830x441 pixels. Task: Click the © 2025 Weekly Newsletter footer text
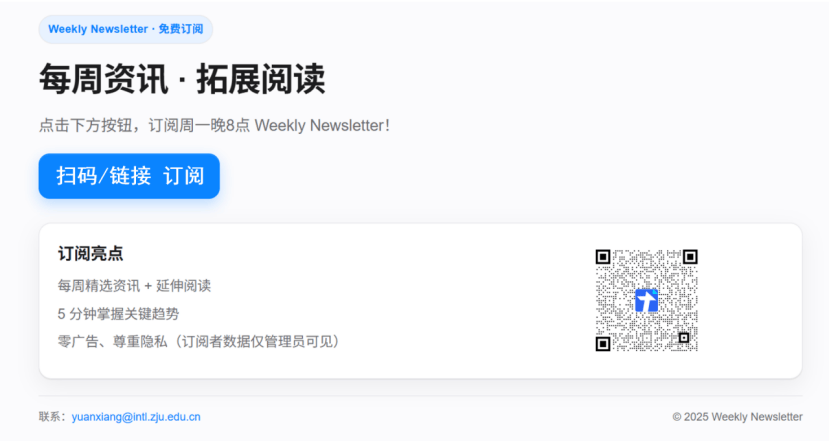point(737,417)
